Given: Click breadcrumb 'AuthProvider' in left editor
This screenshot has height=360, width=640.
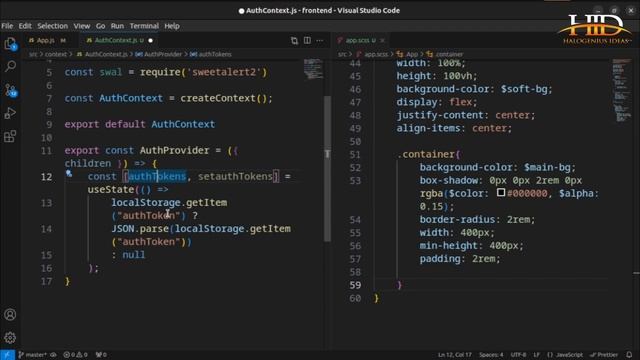Looking at the screenshot, I should (x=162, y=54).
